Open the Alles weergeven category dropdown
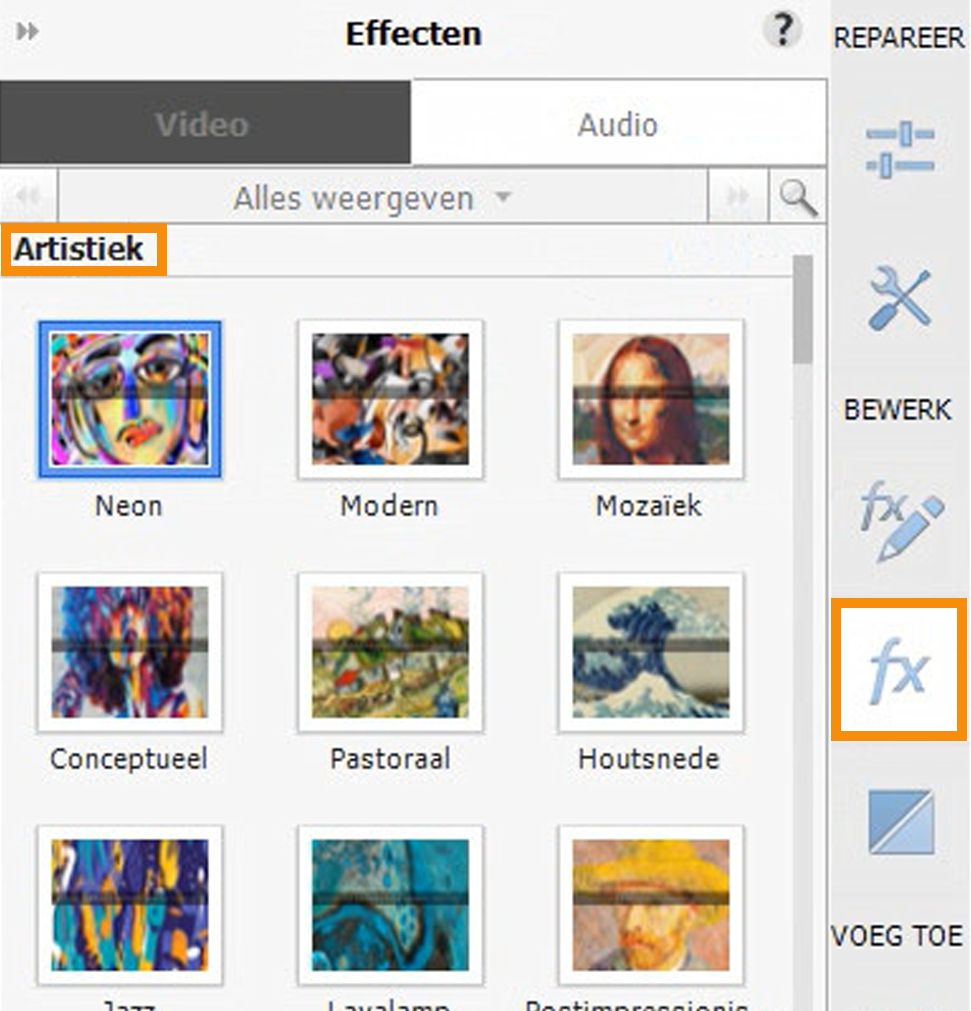Image resolution: width=971 pixels, height=1011 pixels. tap(383, 197)
